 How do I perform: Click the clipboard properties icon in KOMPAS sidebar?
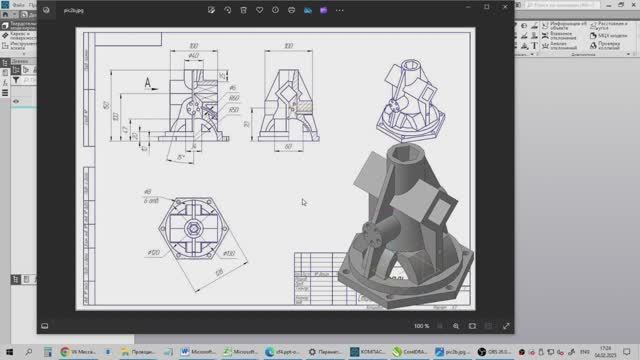(x=5, y=73)
